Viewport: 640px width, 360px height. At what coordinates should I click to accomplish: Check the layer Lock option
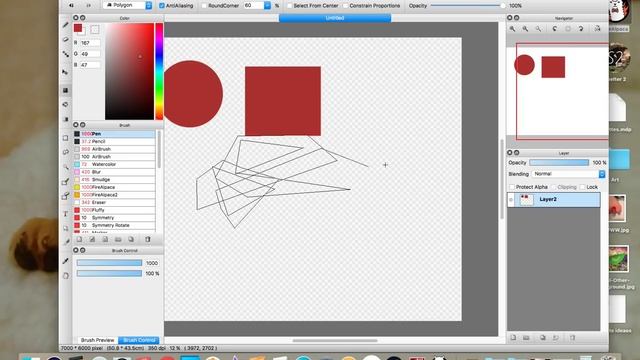click(582, 187)
